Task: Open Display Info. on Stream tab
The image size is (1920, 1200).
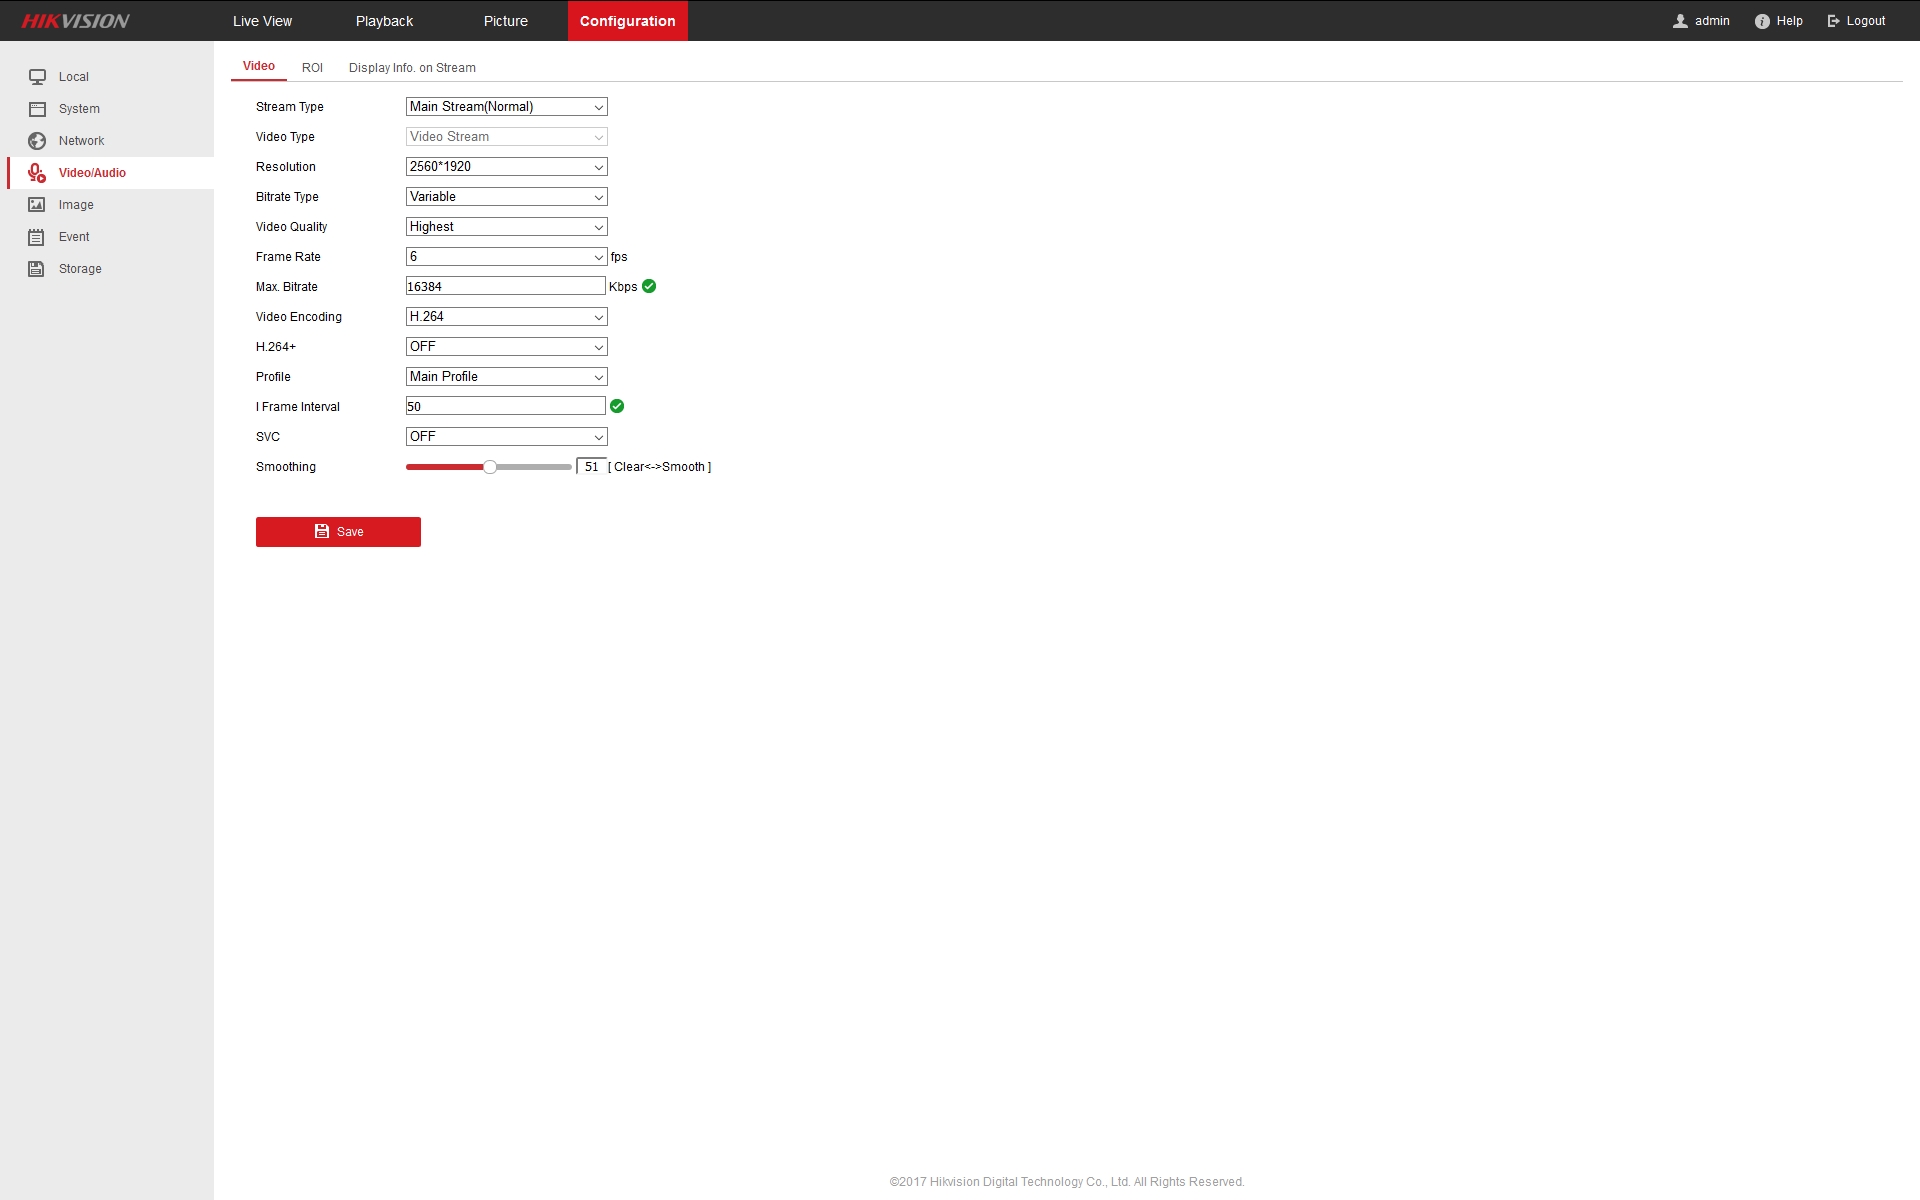Action: click(412, 68)
